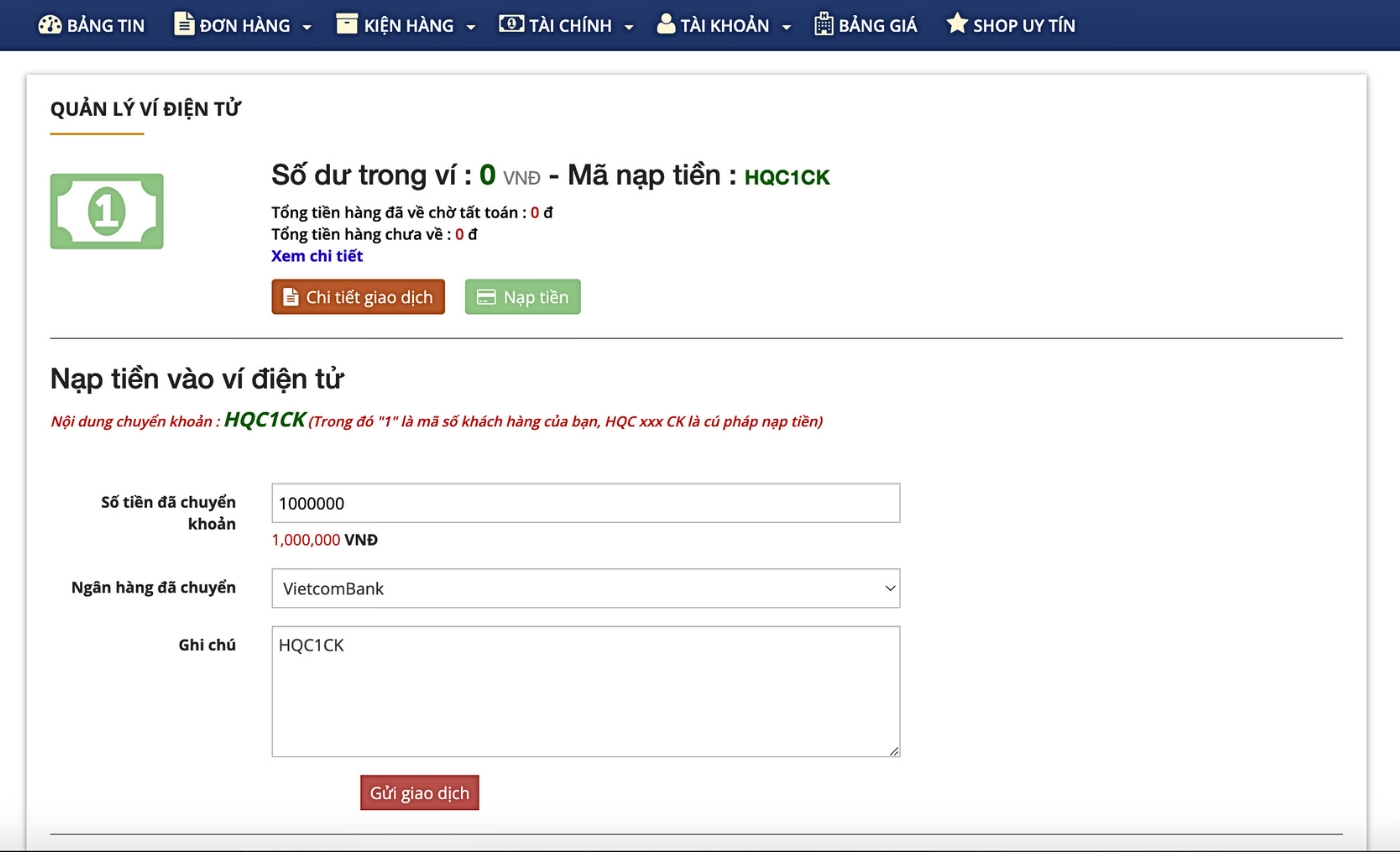The image size is (1400, 852).
Task: Open the Xem chi tiết link
Action: click(317, 256)
